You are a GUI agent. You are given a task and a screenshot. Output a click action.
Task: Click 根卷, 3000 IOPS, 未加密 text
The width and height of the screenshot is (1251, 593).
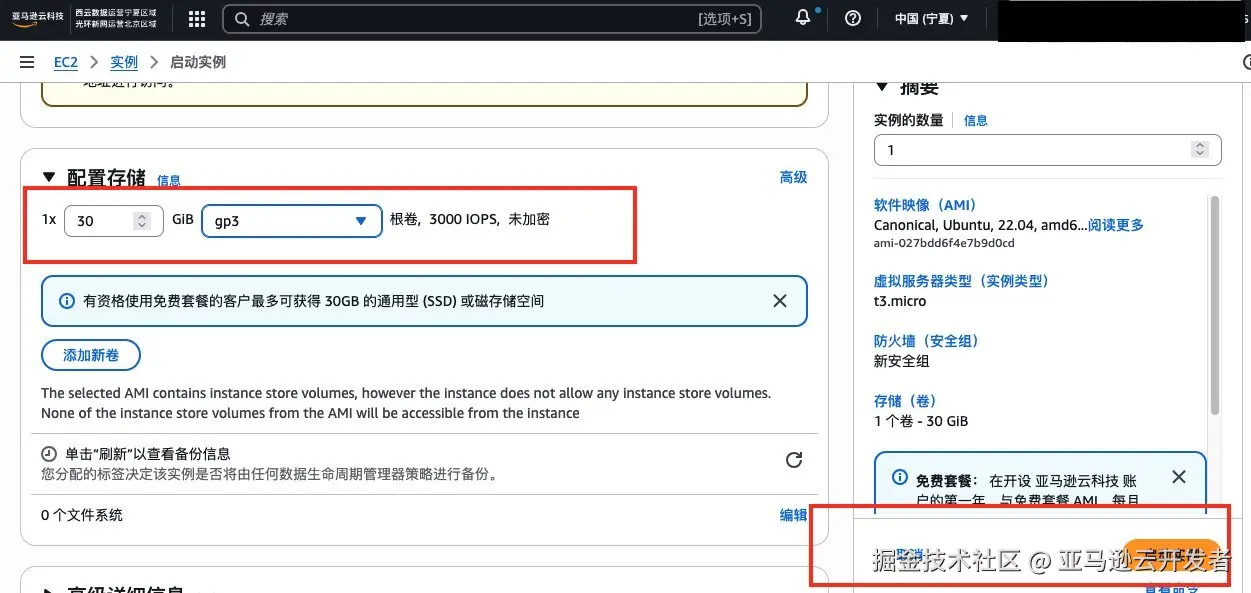click(x=470, y=220)
